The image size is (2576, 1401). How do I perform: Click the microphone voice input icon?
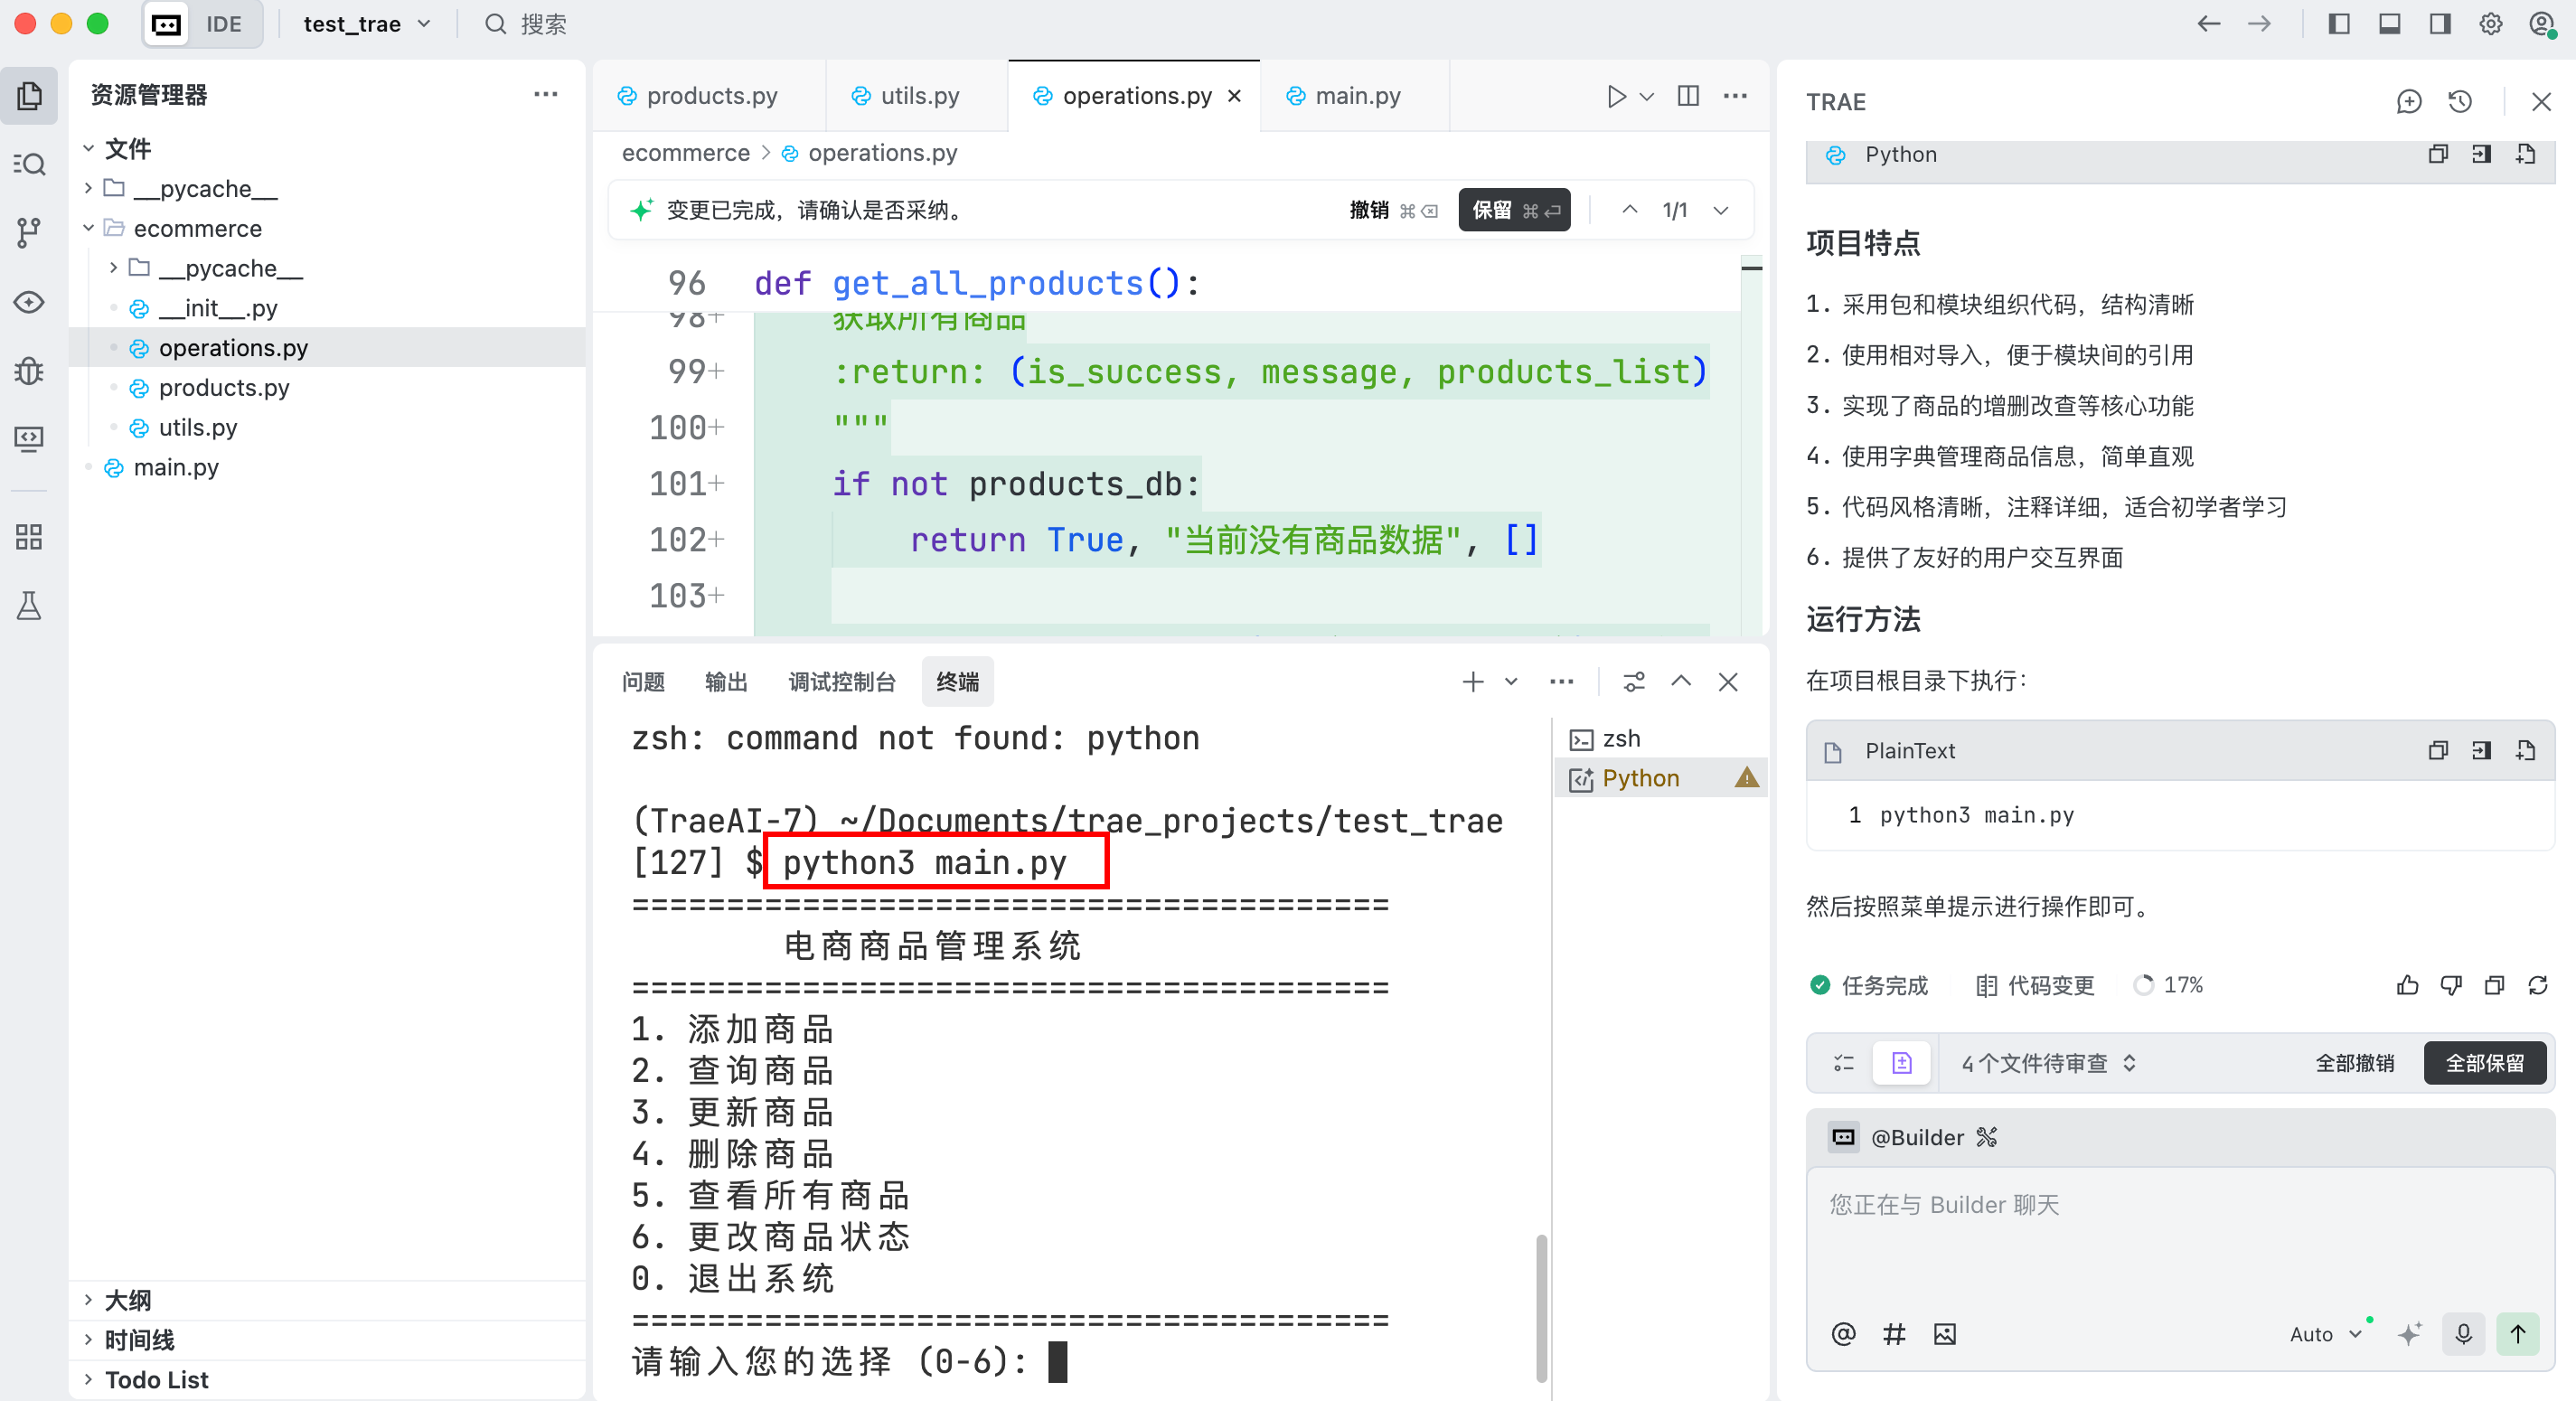2463,1334
